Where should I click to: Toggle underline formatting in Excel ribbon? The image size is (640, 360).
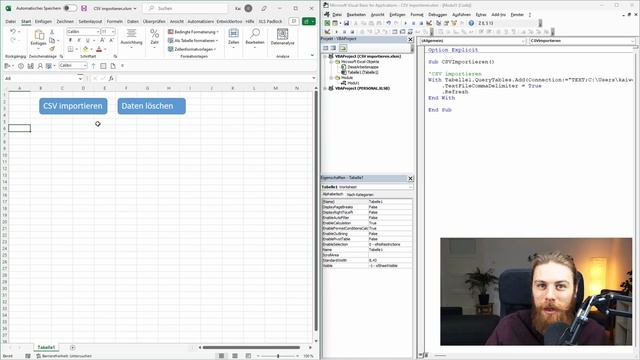pyautogui.click(x=87, y=40)
